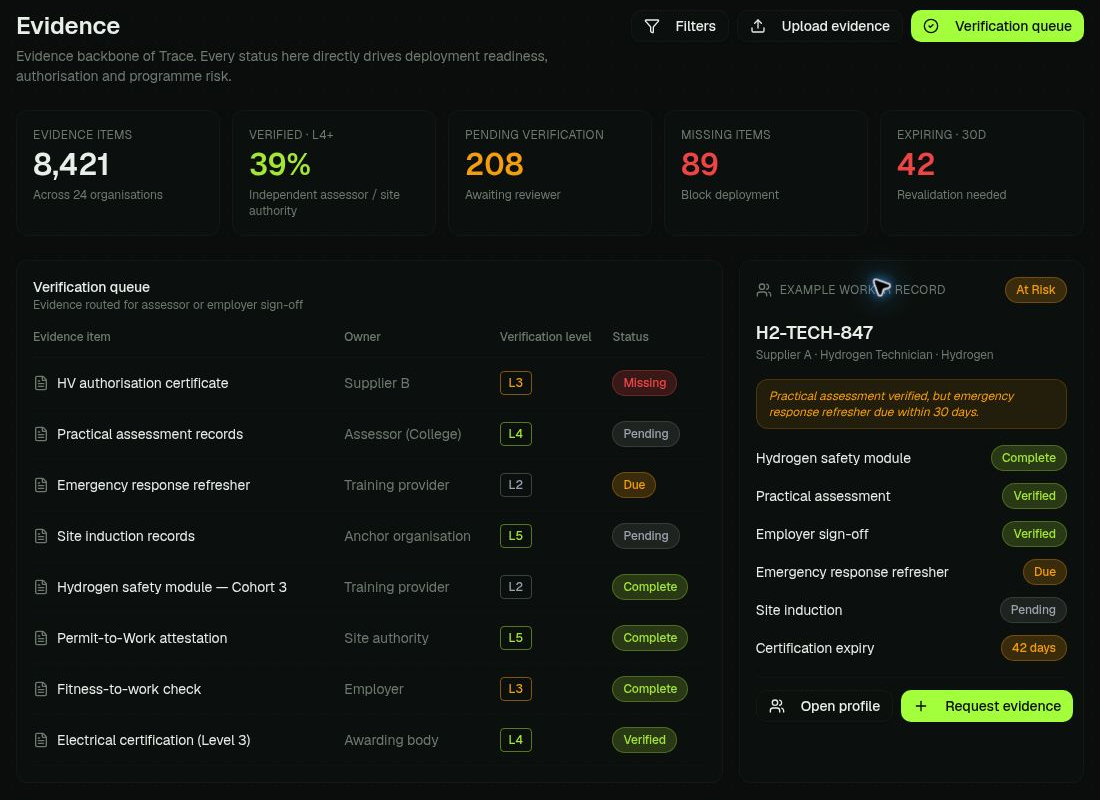Click Pending status for Site induction records
Viewport: 1100px width, 800px height.
[x=645, y=536]
